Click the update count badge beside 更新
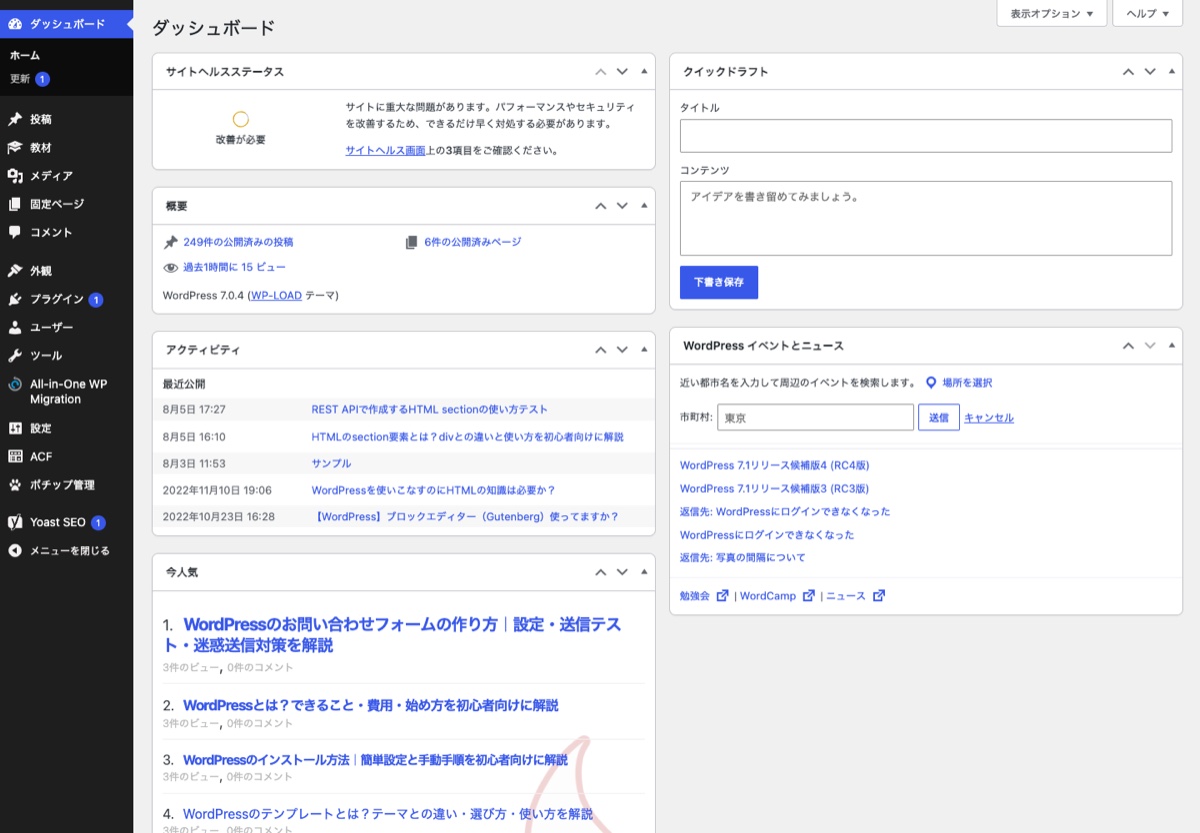This screenshot has width=1200, height=833. click(43, 79)
